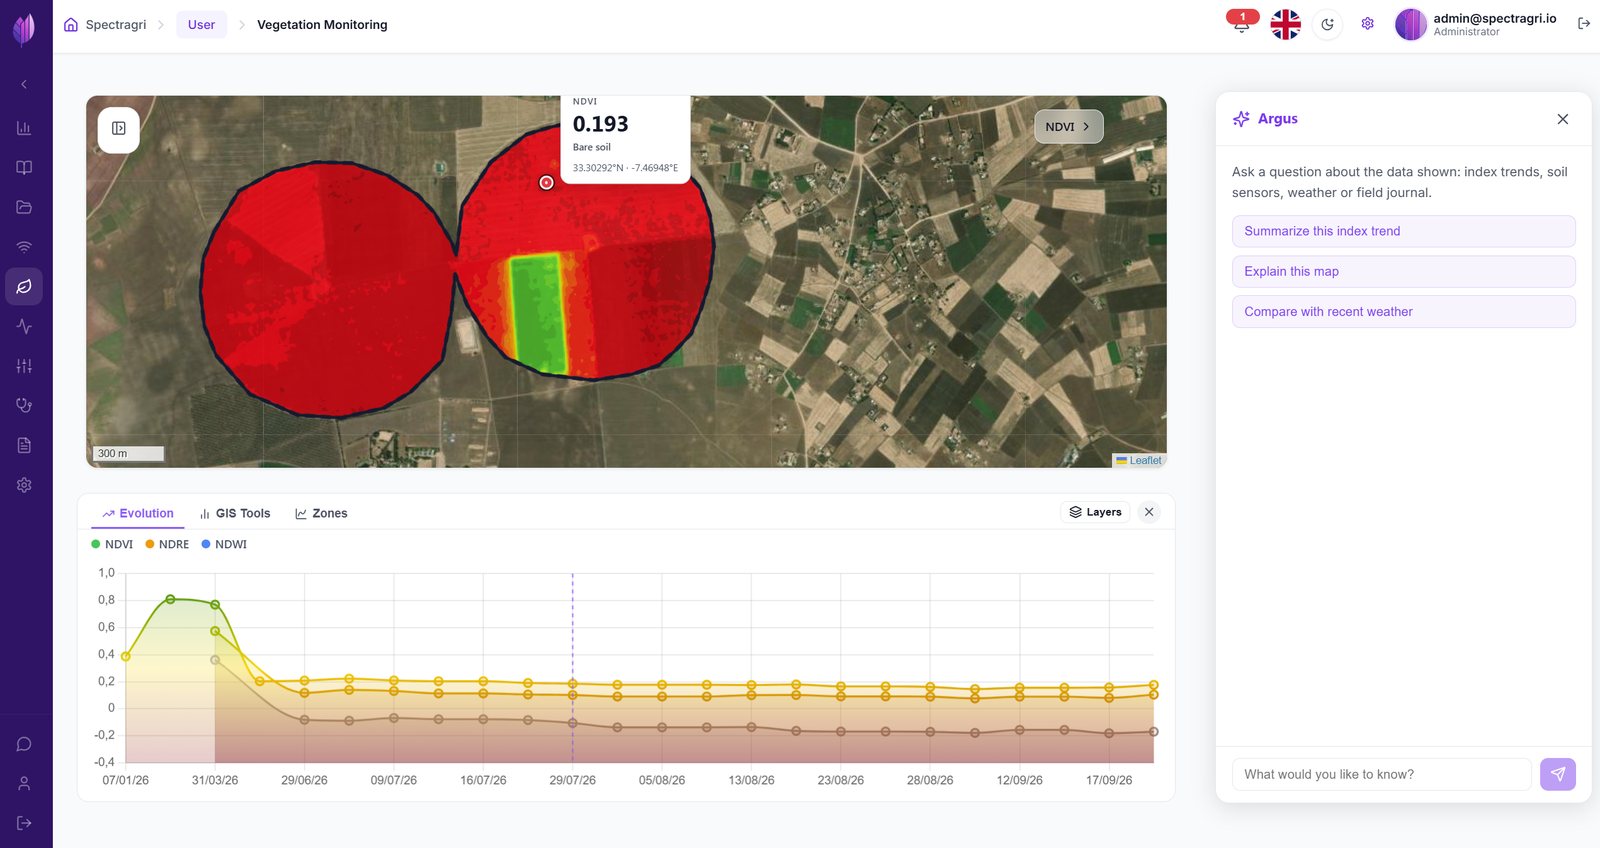The image size is (1600, 848).
Task: Open the document reports sidebar icon
Action: (x=24, y=445)
